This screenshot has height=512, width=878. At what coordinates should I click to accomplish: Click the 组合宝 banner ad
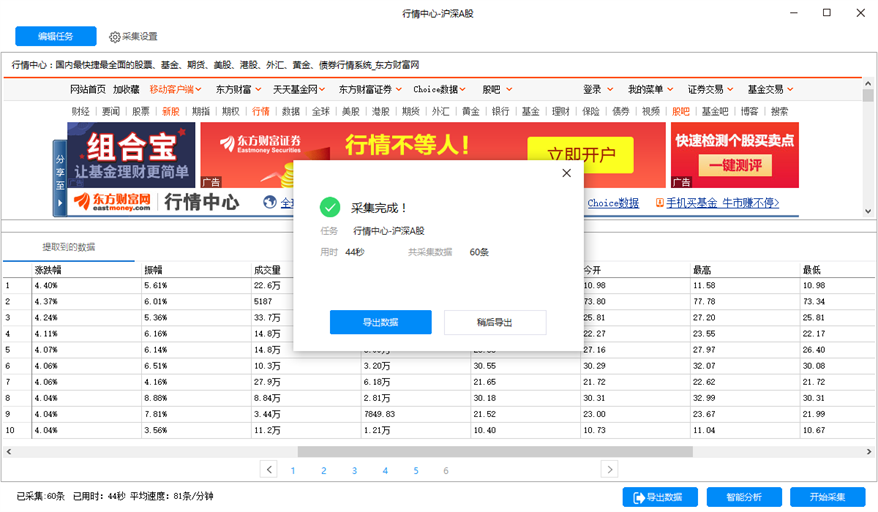(x=131, y=155)
